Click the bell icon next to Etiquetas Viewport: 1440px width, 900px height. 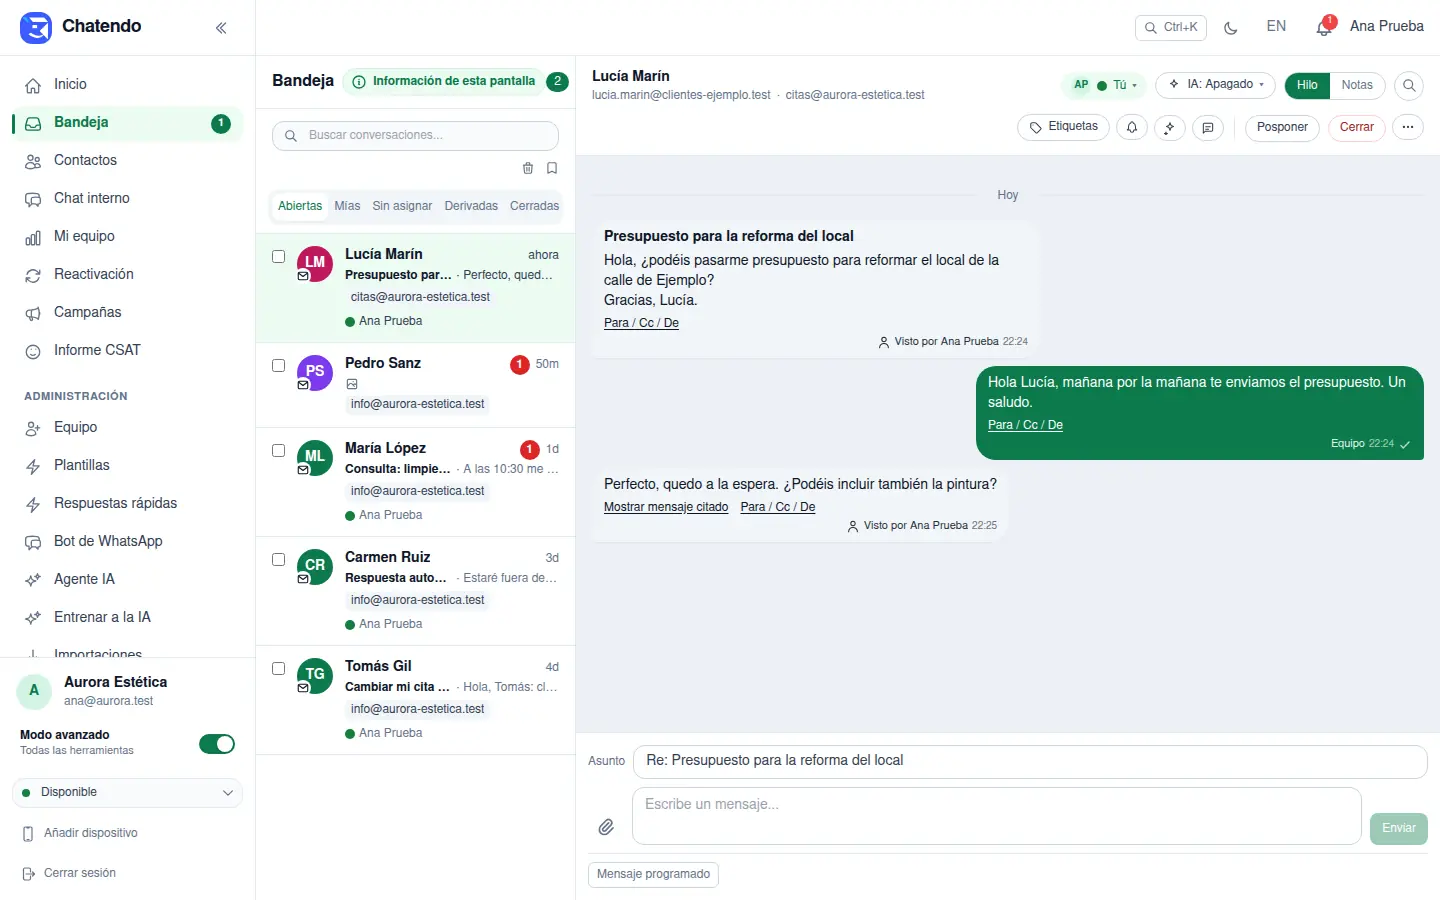pyautogui.click(x=1132, y=127)
